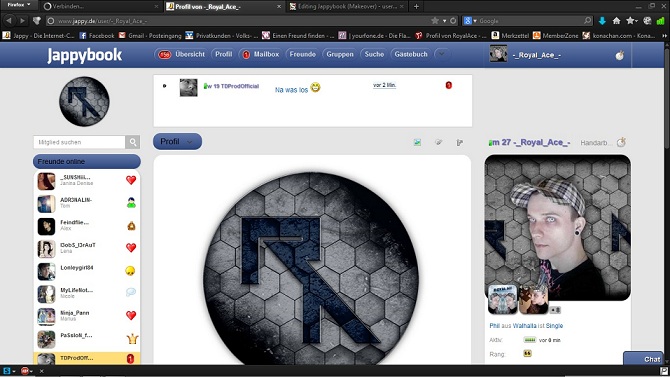Open the TDProdOfficial sender link in the message

coord(240,86)
